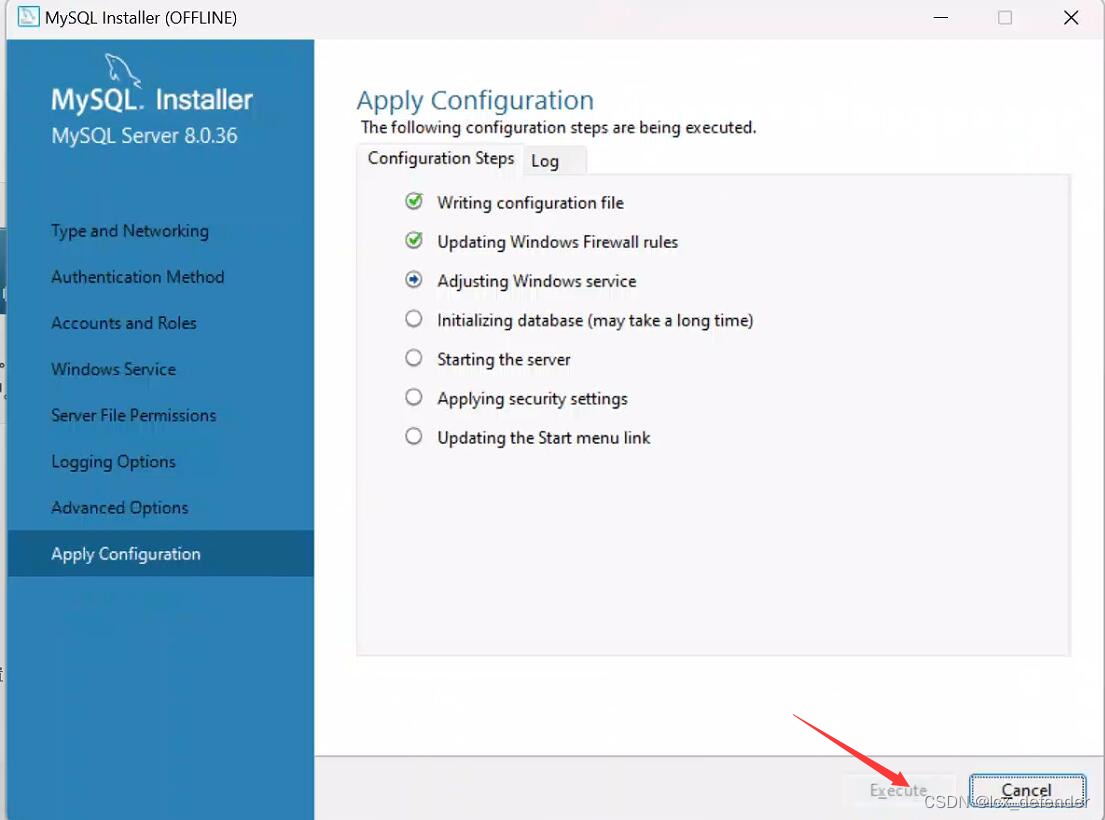Viewport: 1105px width, 820px height.
Task: Click the greyed-out Execute button
Action: click(898, 790)
